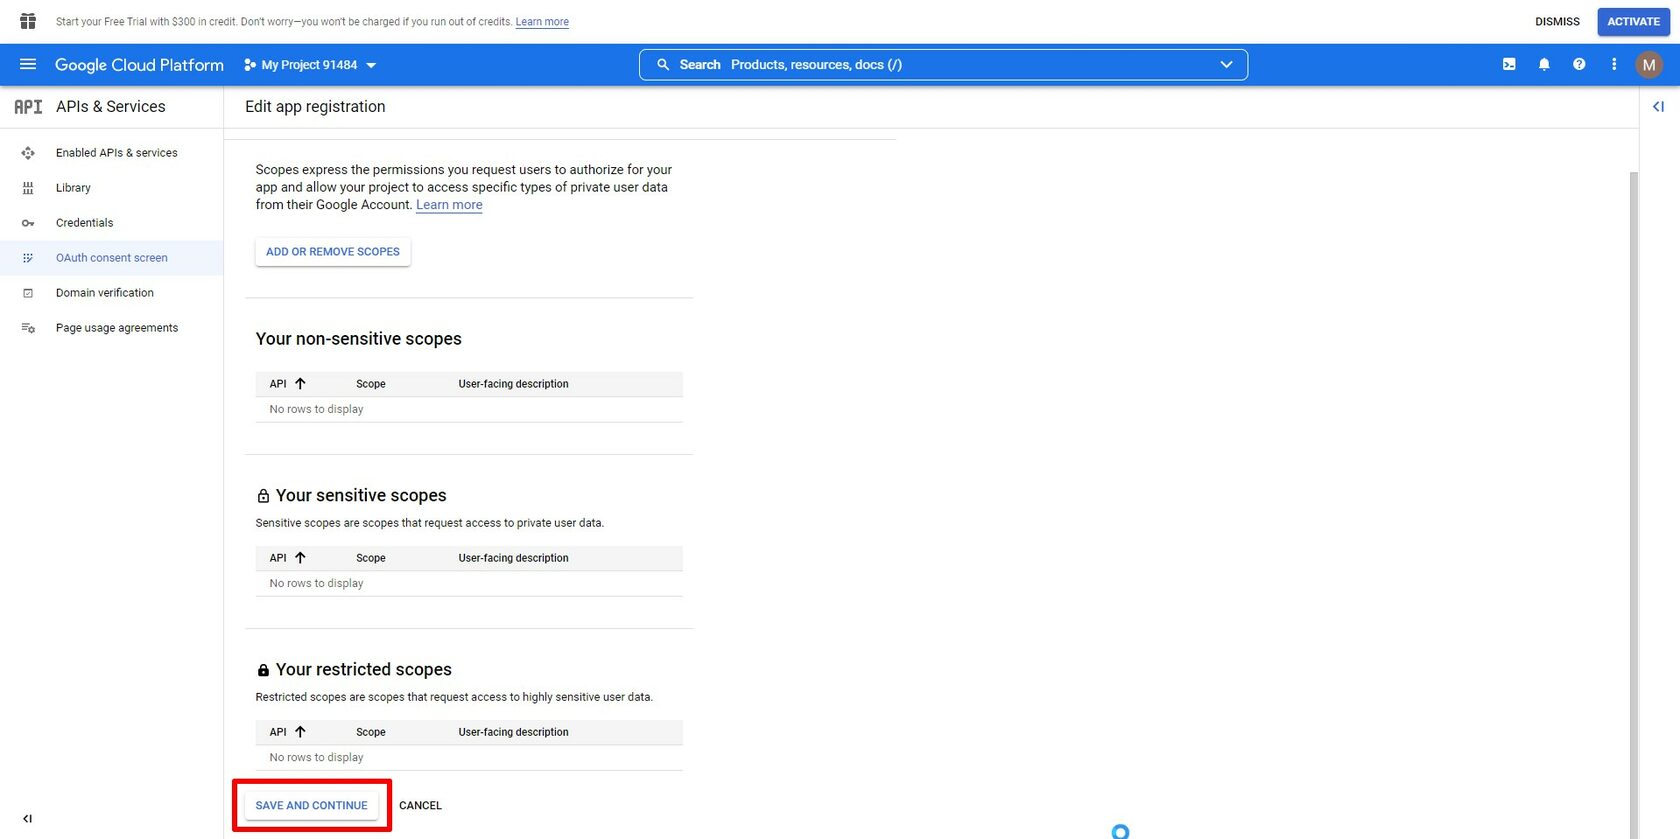The image size is (1680, 839).
Task: Click Scope column header in sensitive scopes table
Action: [370, 558]
